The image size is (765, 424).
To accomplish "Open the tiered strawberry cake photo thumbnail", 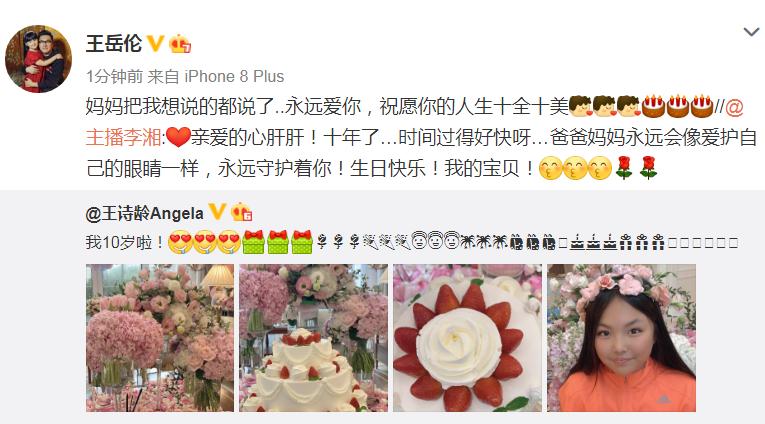I will tap(313, 338).
